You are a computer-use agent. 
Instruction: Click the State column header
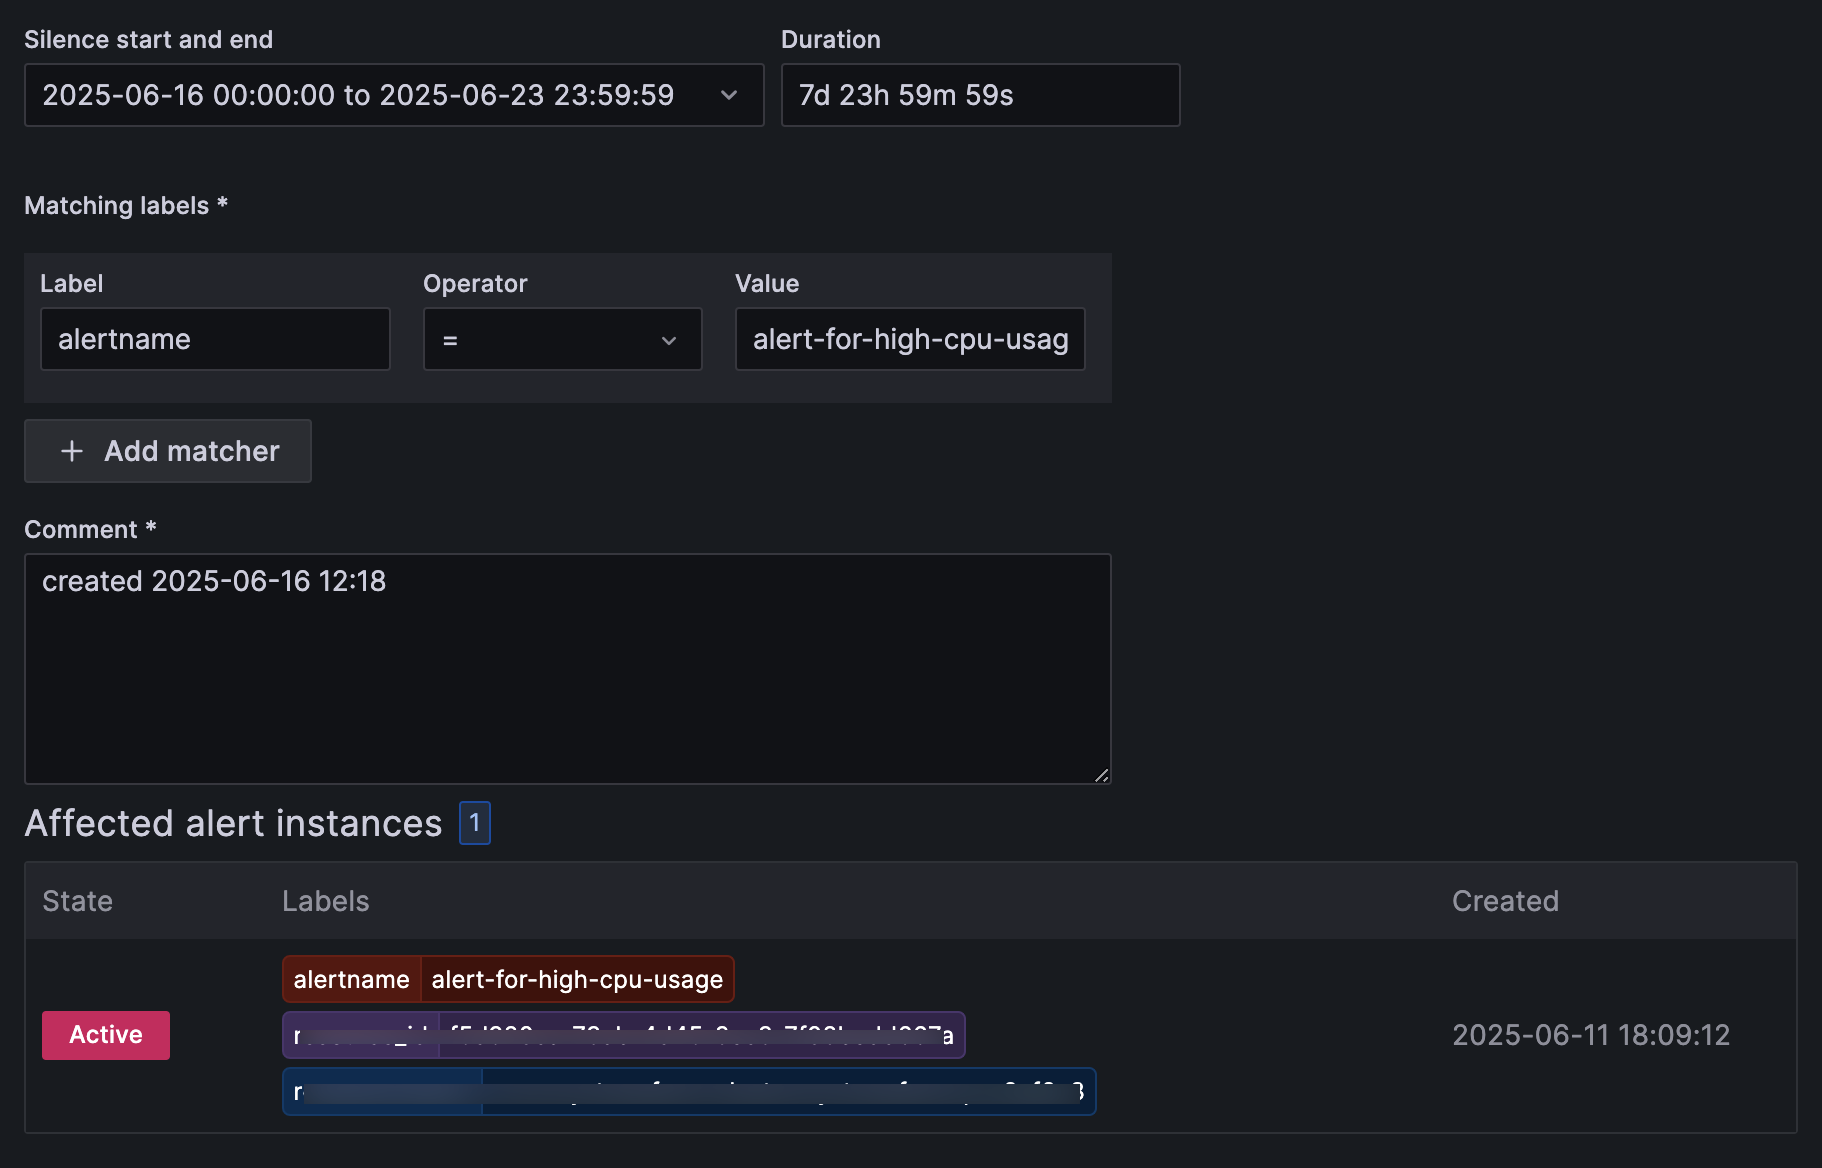77,901
